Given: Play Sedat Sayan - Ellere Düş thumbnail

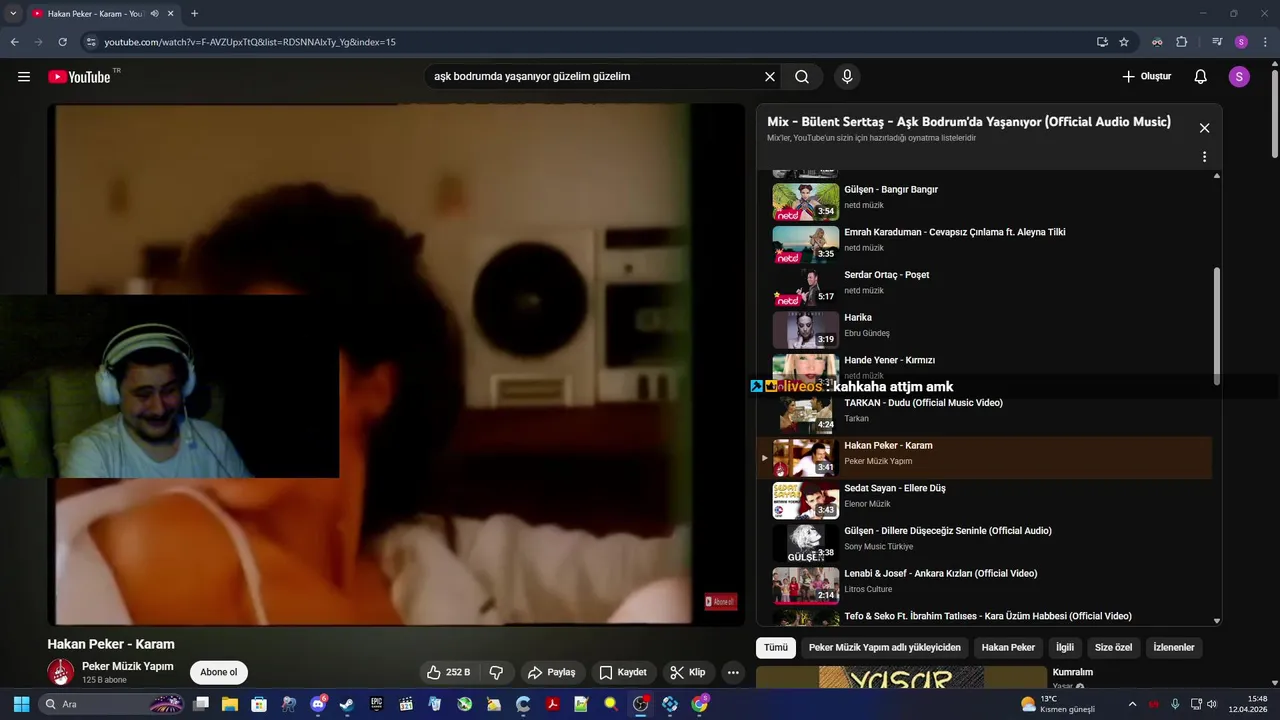Looking at the screenshot, I should tap(806, 500).
